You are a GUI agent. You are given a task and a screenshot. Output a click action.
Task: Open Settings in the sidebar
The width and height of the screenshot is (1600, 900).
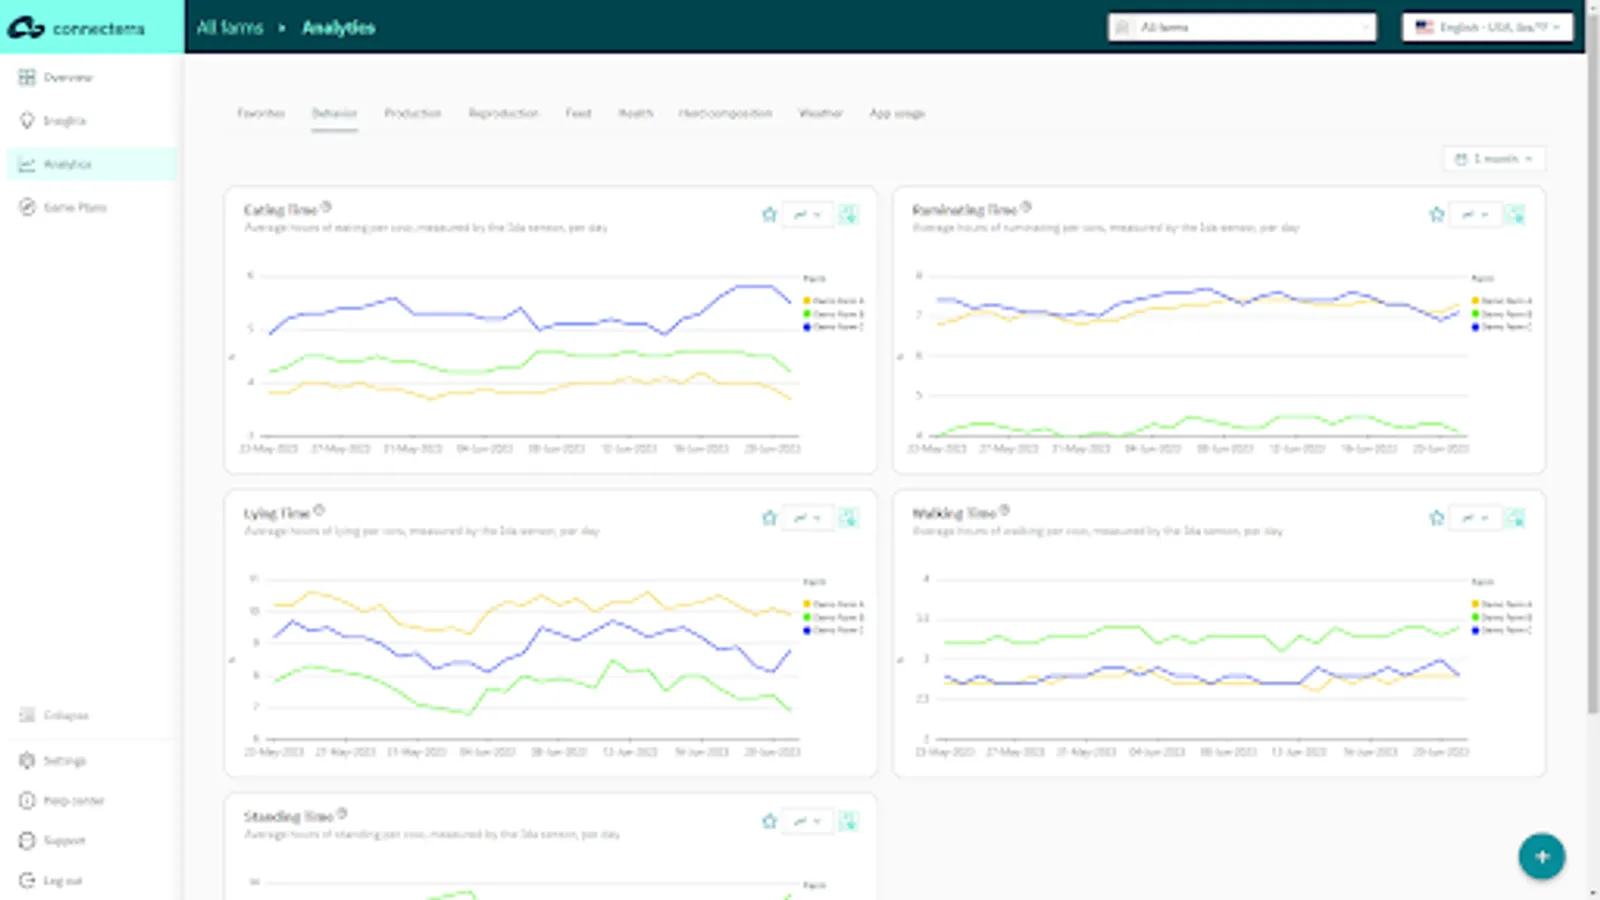click(x=64, y=761)
